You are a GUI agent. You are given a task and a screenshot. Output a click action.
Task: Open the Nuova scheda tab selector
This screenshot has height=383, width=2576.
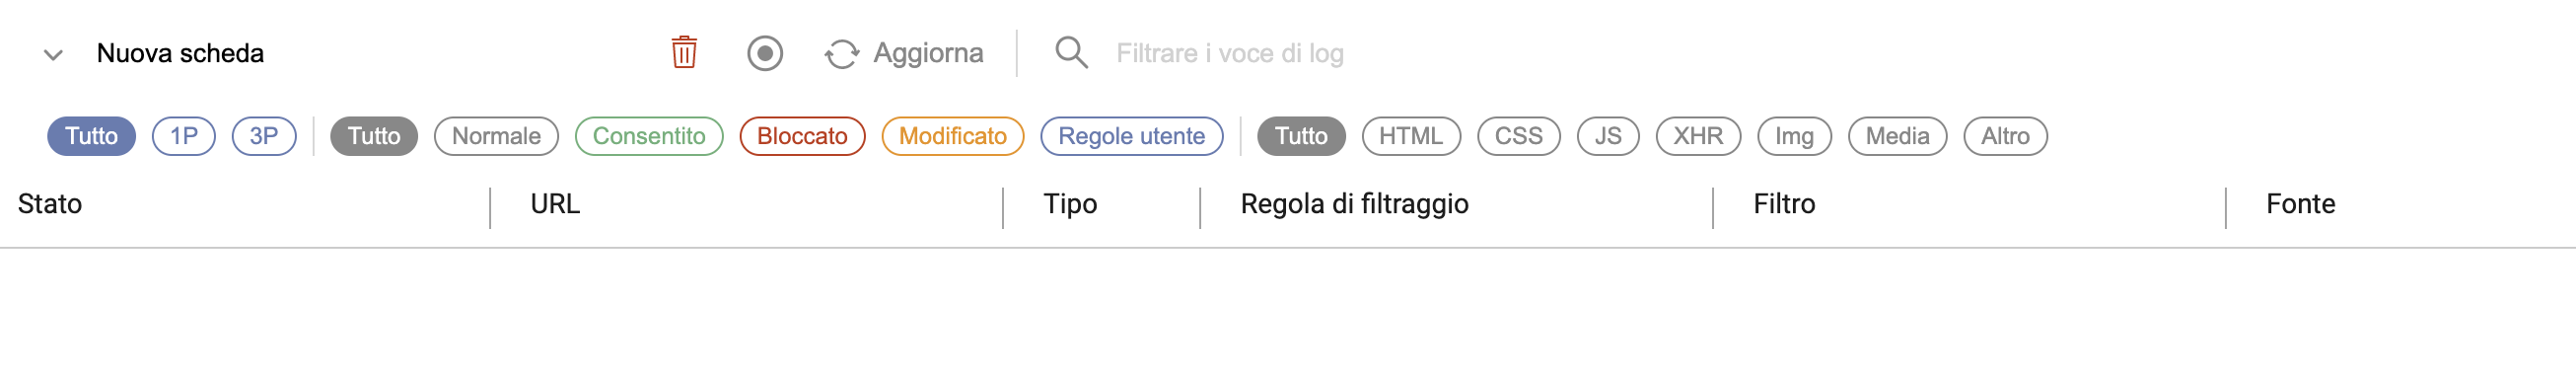coord(180,53)
